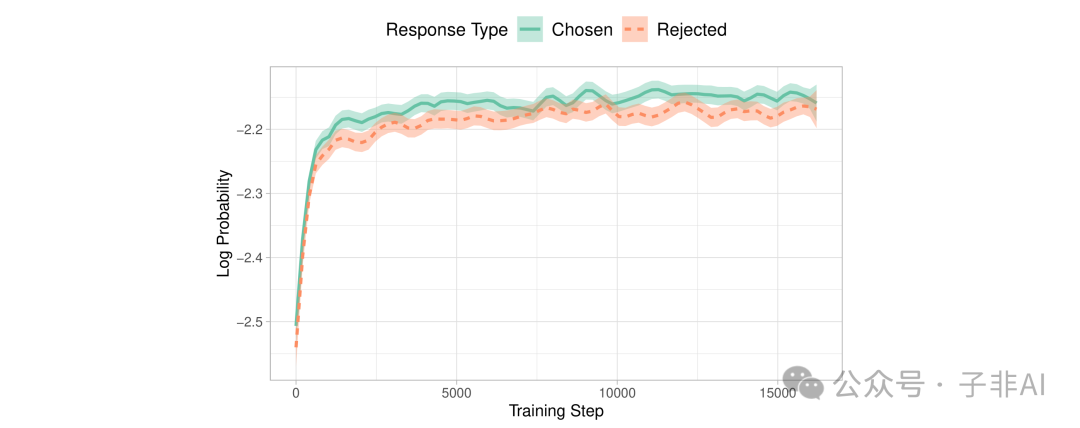Click the orange dashed Rejected legend swatch

click(x=634, y=30)
